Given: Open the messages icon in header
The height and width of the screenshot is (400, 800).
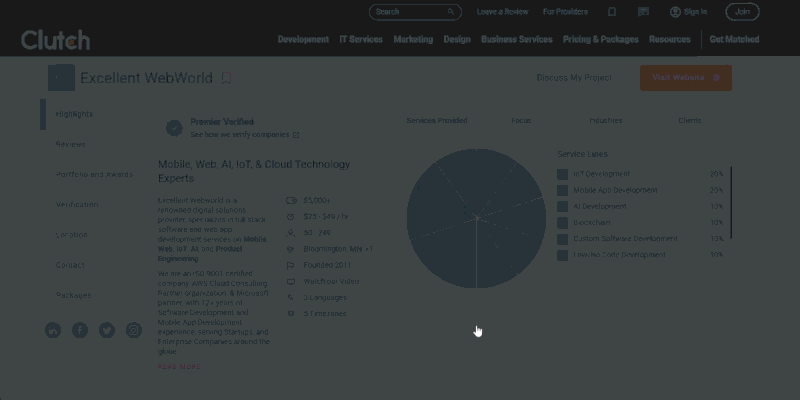Looking at the screenshot, I should click(644, 12).
